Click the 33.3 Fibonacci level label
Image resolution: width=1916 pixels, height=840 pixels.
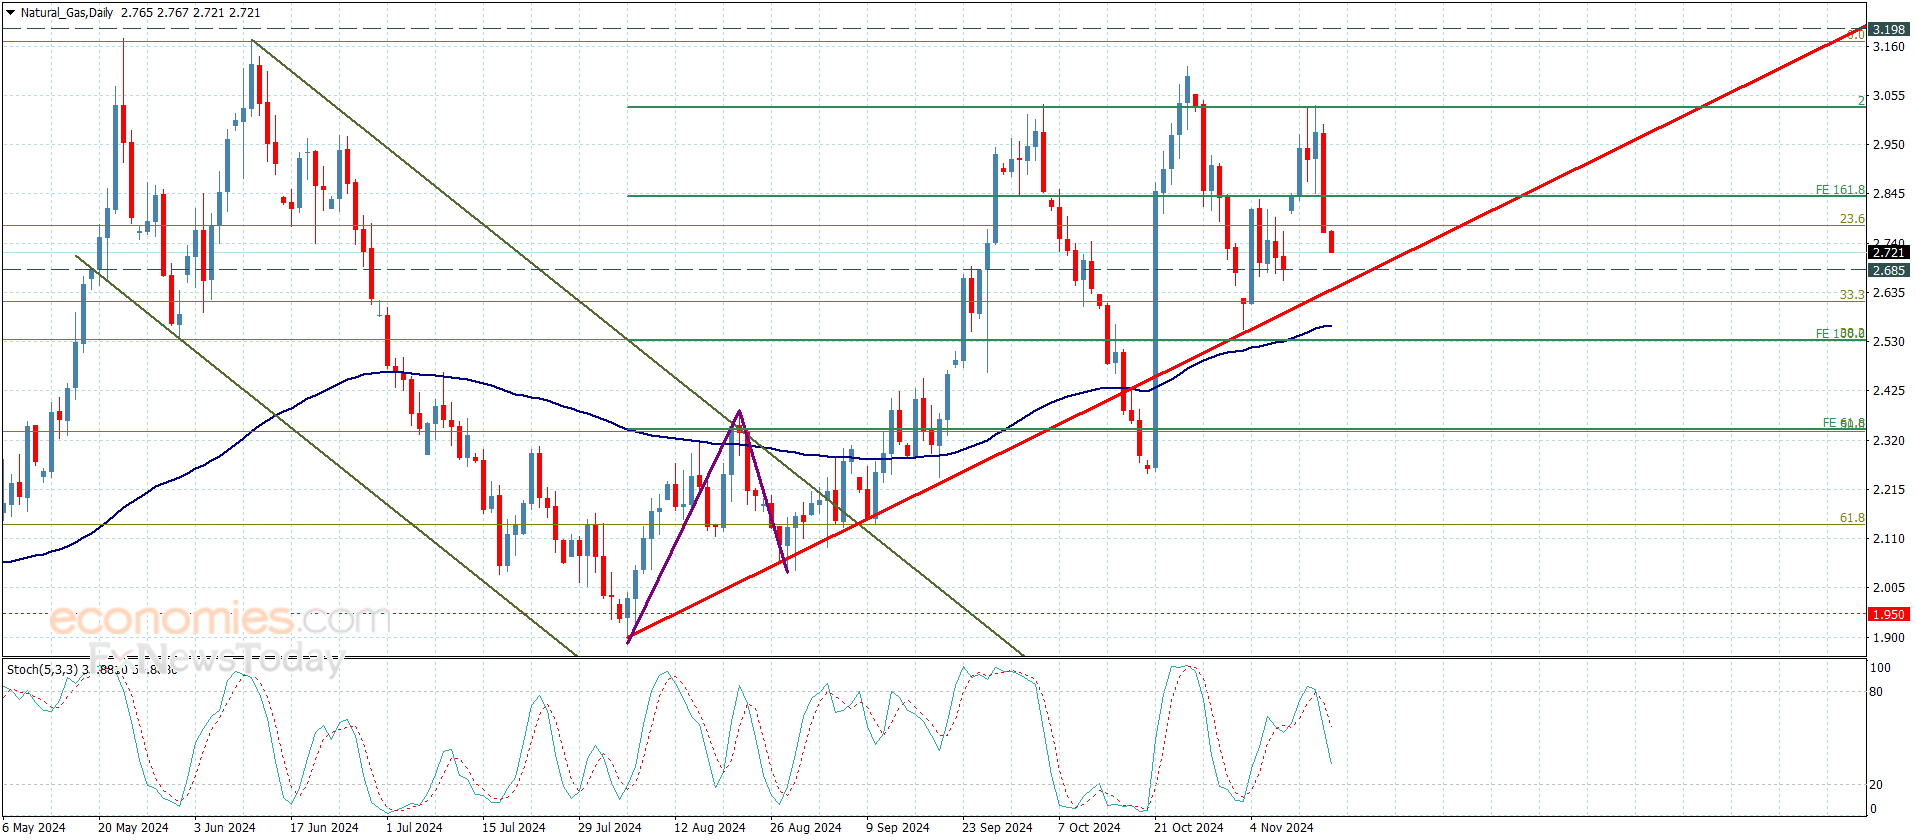(x=1852, y=295)
